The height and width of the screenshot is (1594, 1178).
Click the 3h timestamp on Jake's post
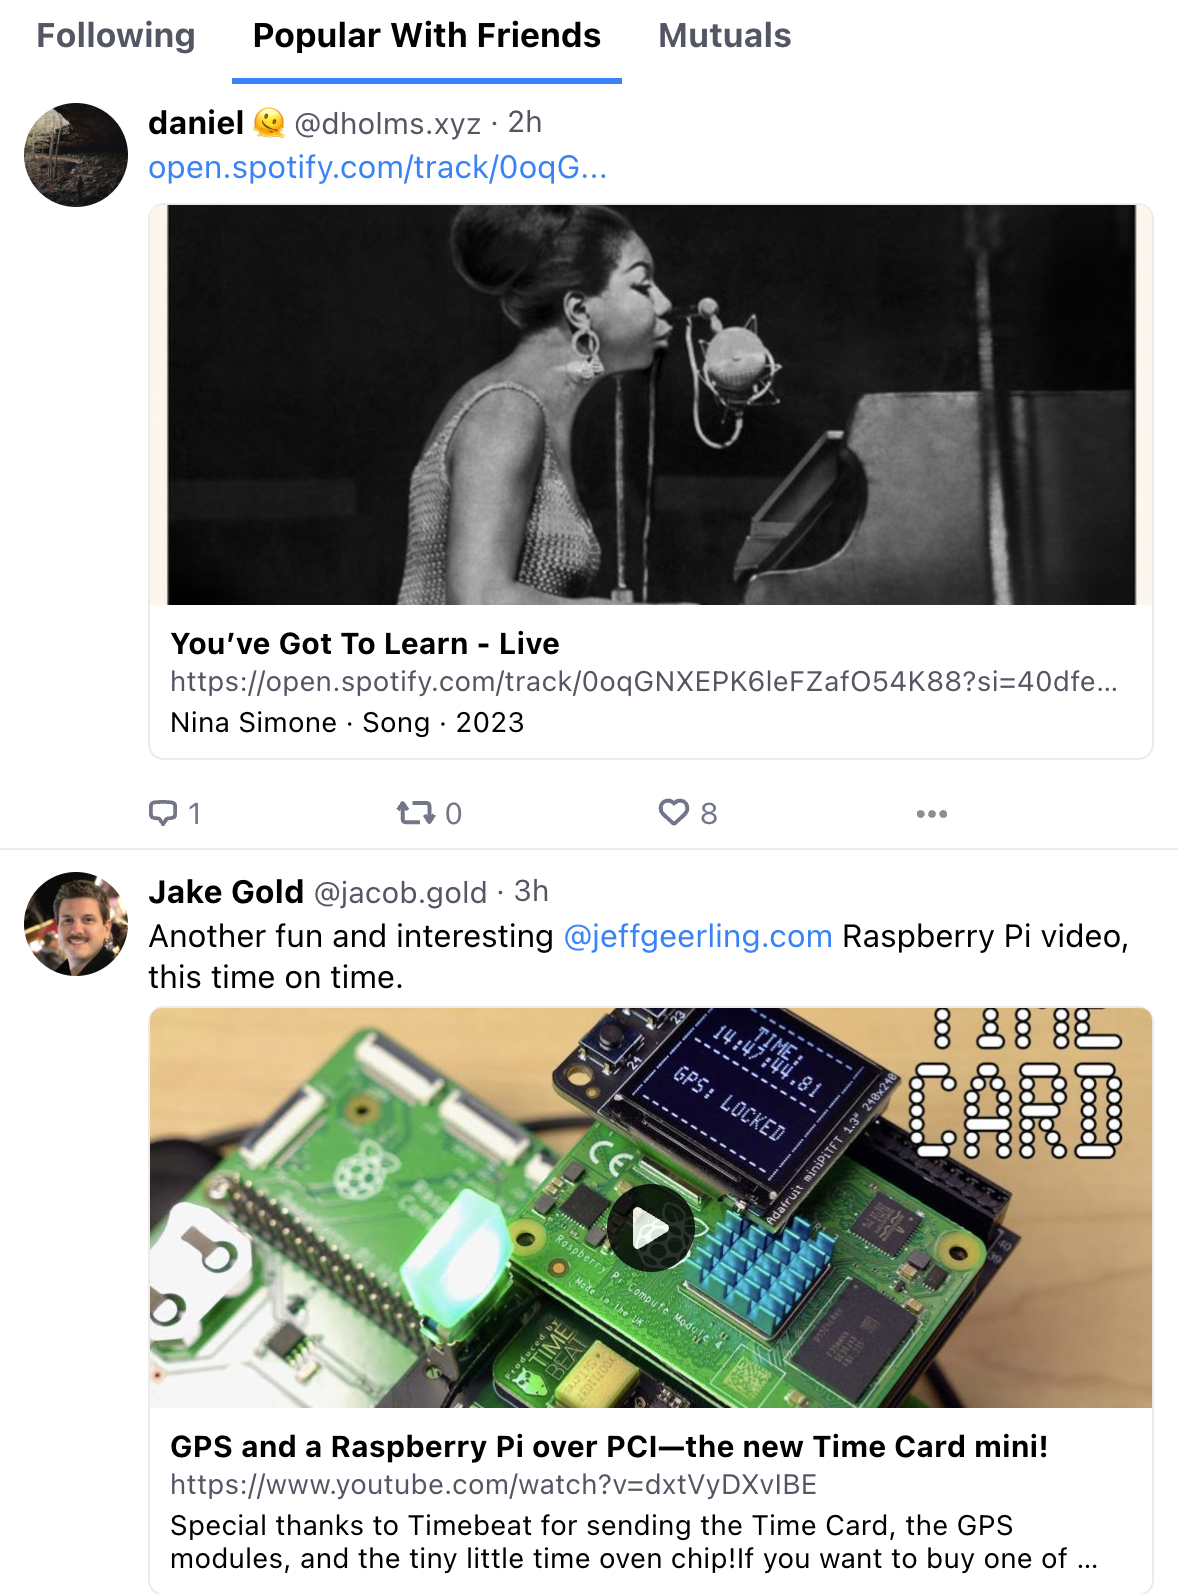point(531,891)
